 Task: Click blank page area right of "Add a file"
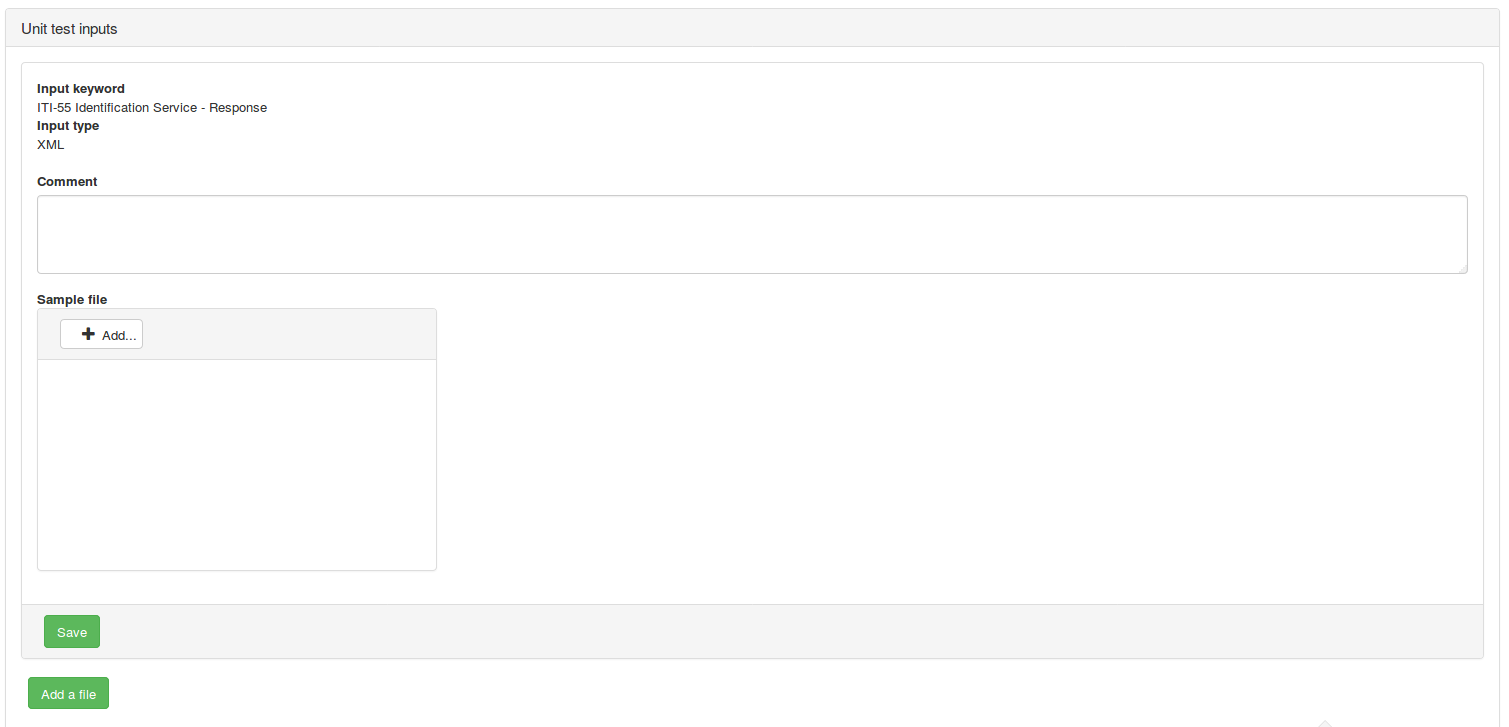[x=700, y=694]
